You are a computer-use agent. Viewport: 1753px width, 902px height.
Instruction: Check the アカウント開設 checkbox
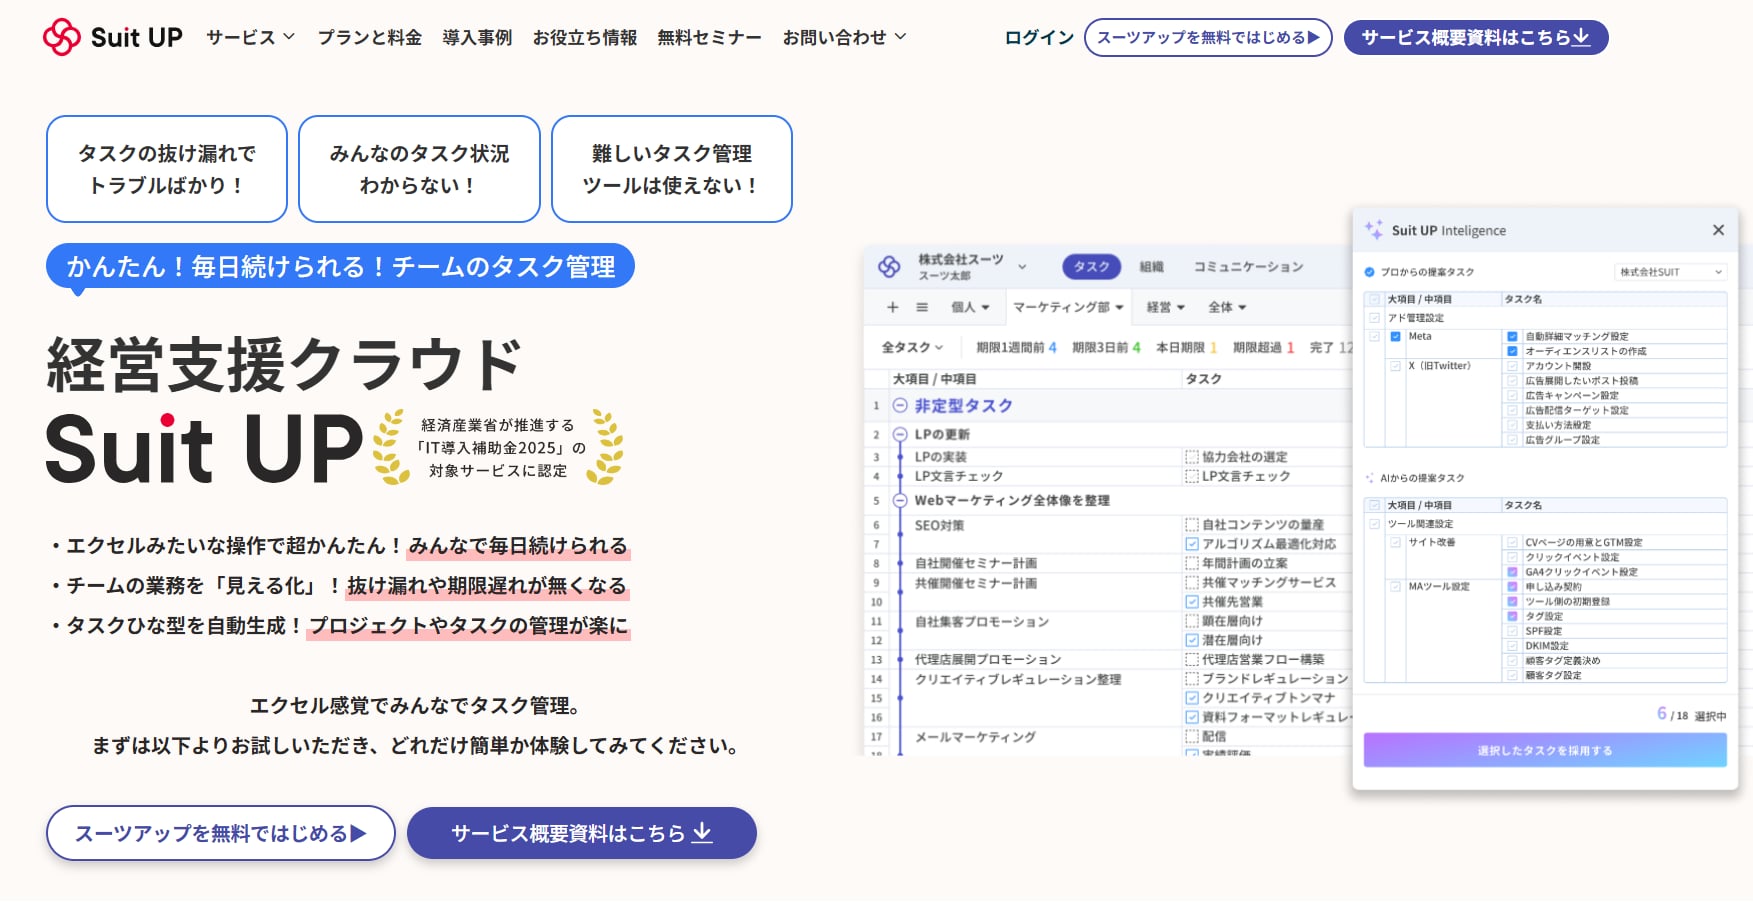click(x=1513, y=366)
